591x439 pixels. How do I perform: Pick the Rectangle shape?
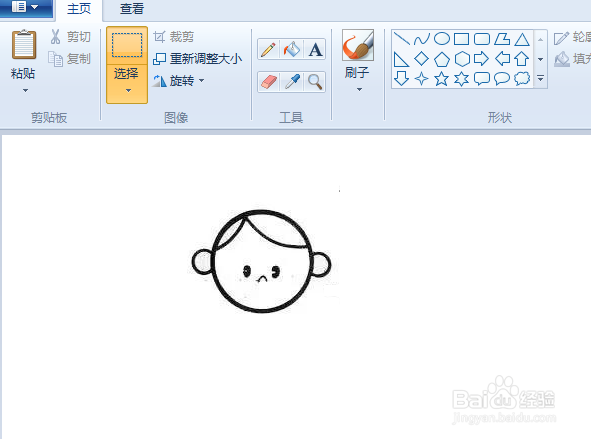(462, 39)
